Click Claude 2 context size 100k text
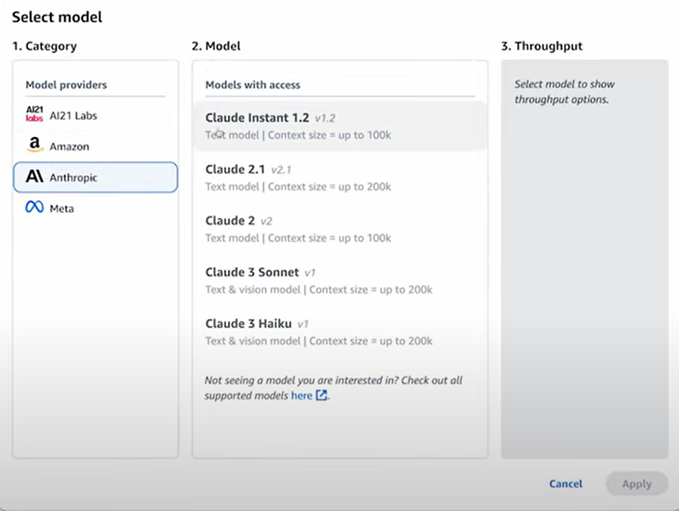Screen dimensions: 679x511 coord(330,238)
